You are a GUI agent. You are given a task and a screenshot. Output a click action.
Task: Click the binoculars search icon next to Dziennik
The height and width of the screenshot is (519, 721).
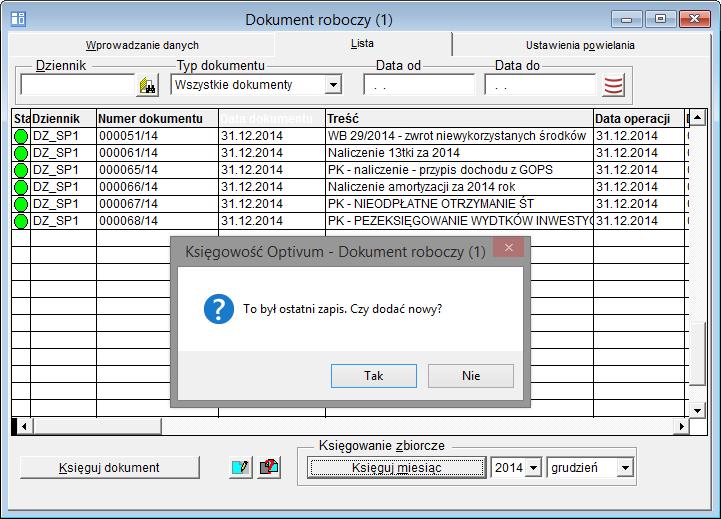[x=147, y=85]
